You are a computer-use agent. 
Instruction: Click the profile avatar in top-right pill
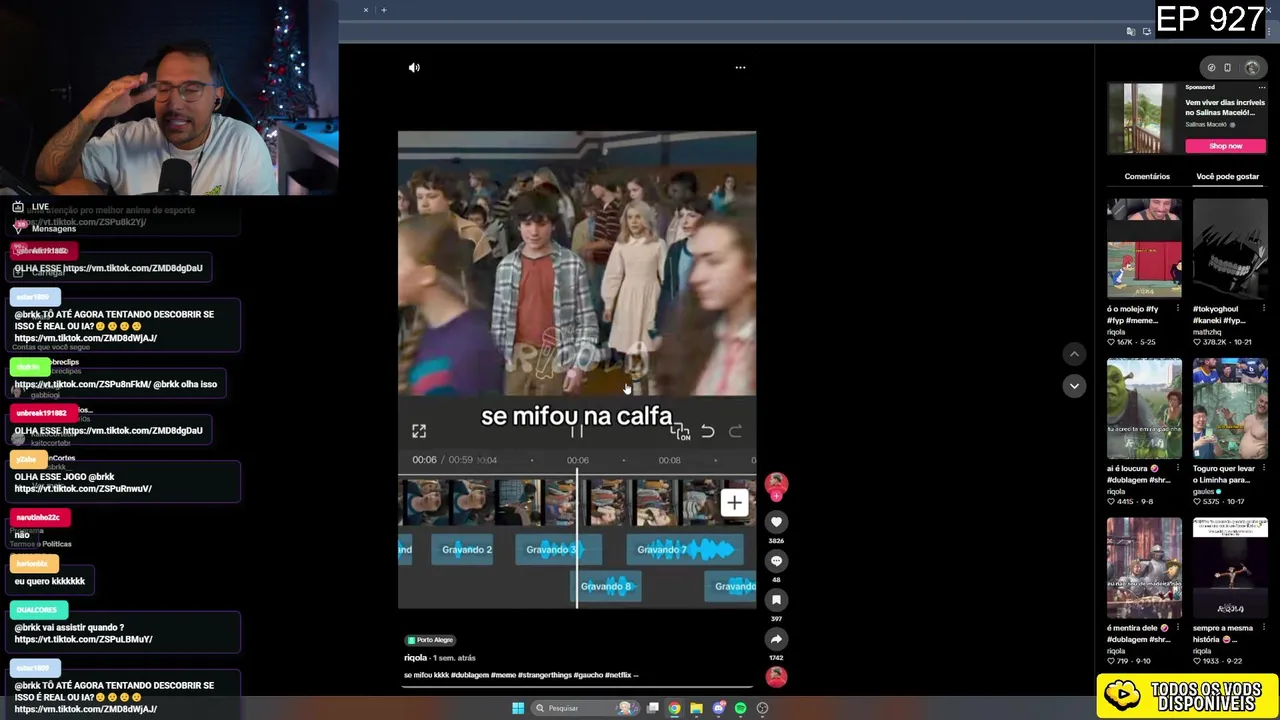click(x=1252, y=68)
